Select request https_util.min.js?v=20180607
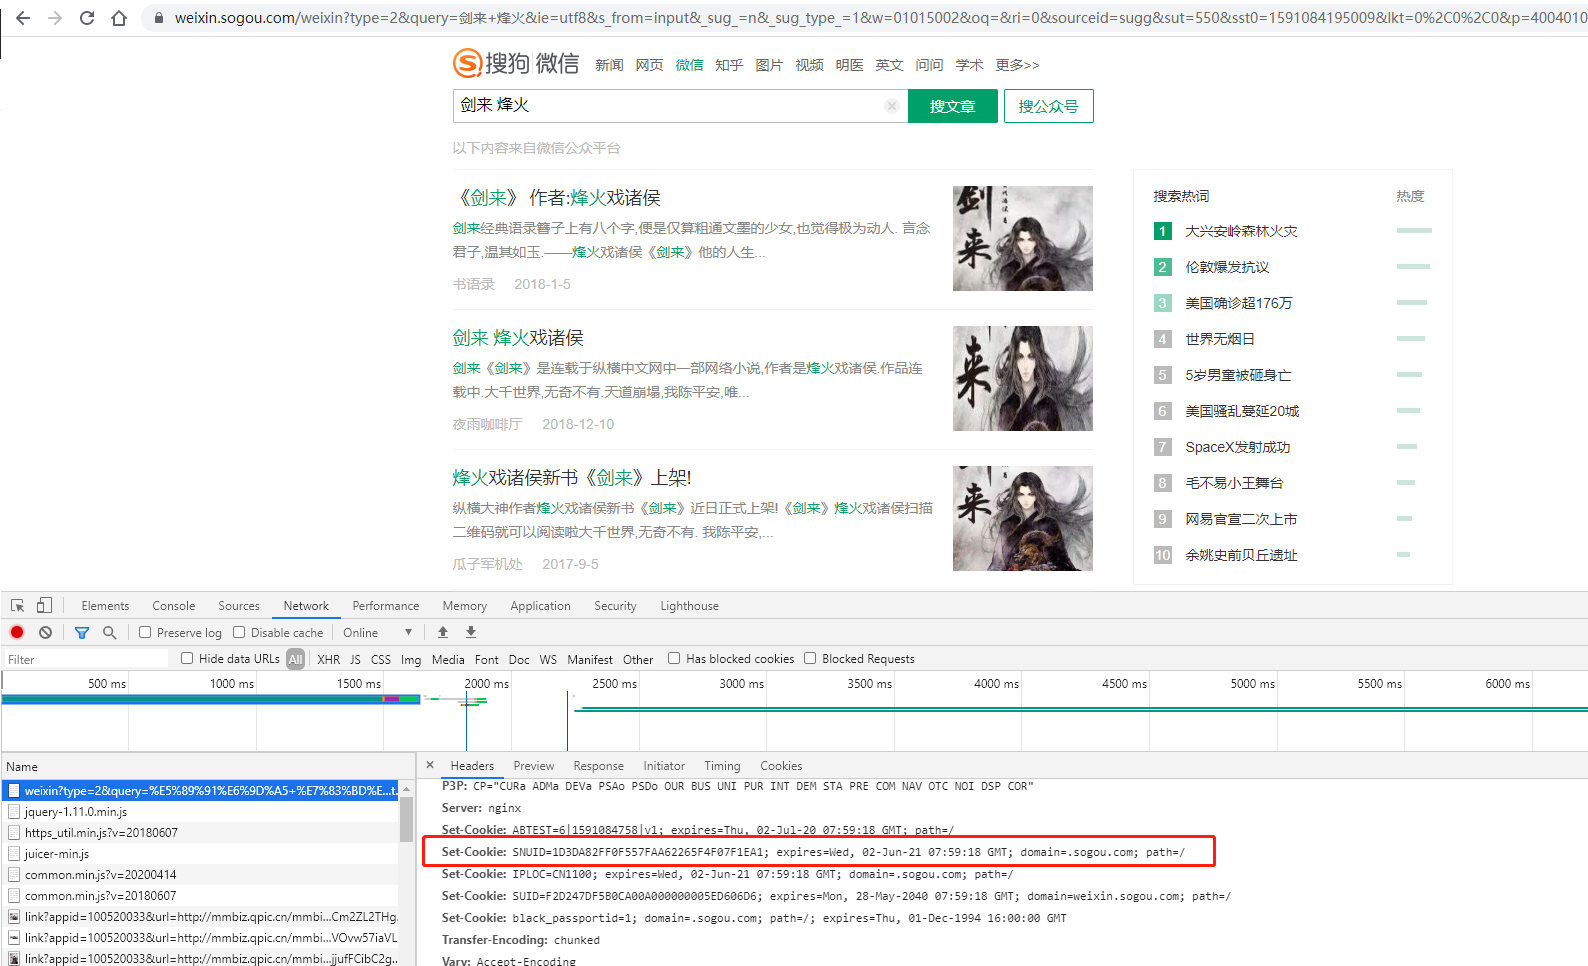Viewport: 1588px width, 966px height. coord(101,832)
